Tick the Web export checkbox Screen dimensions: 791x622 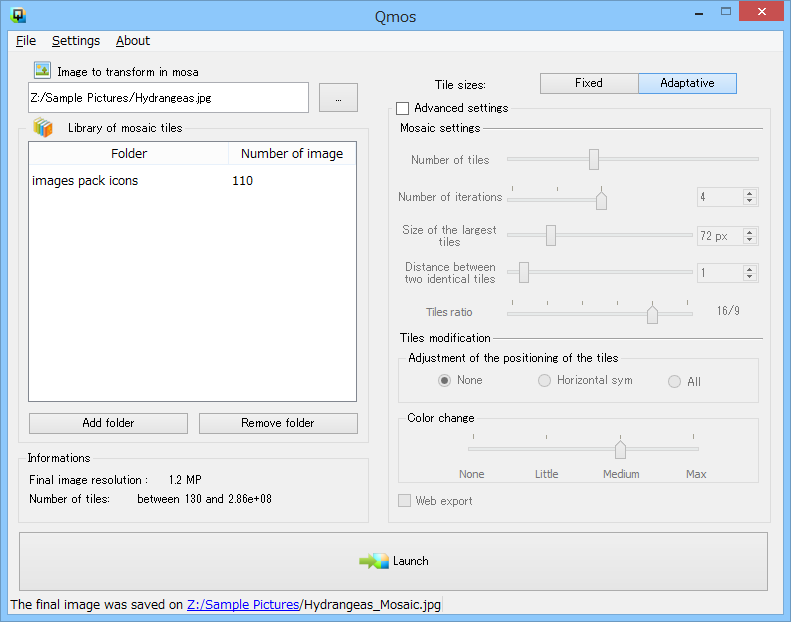coord(405,500)
